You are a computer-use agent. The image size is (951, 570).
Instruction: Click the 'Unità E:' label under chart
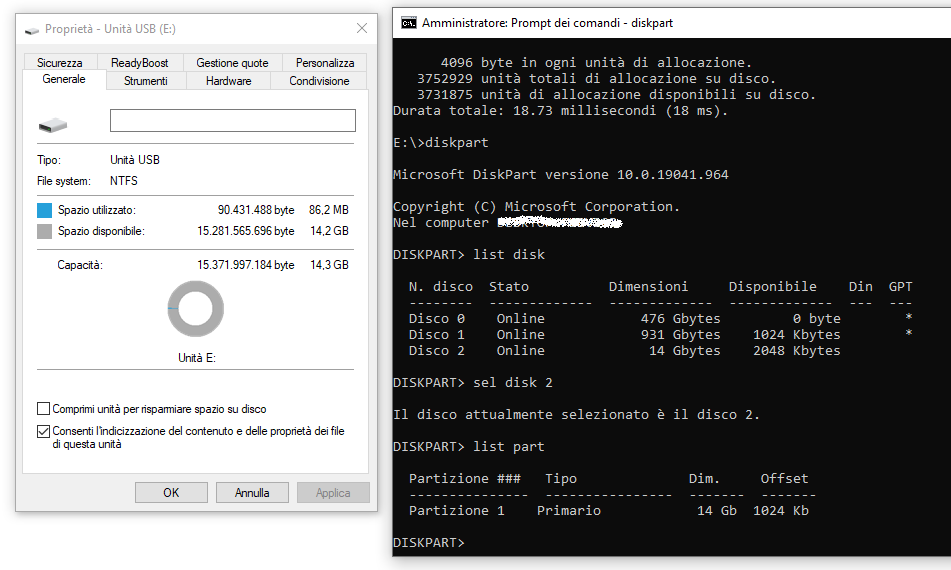click(197, 358)
